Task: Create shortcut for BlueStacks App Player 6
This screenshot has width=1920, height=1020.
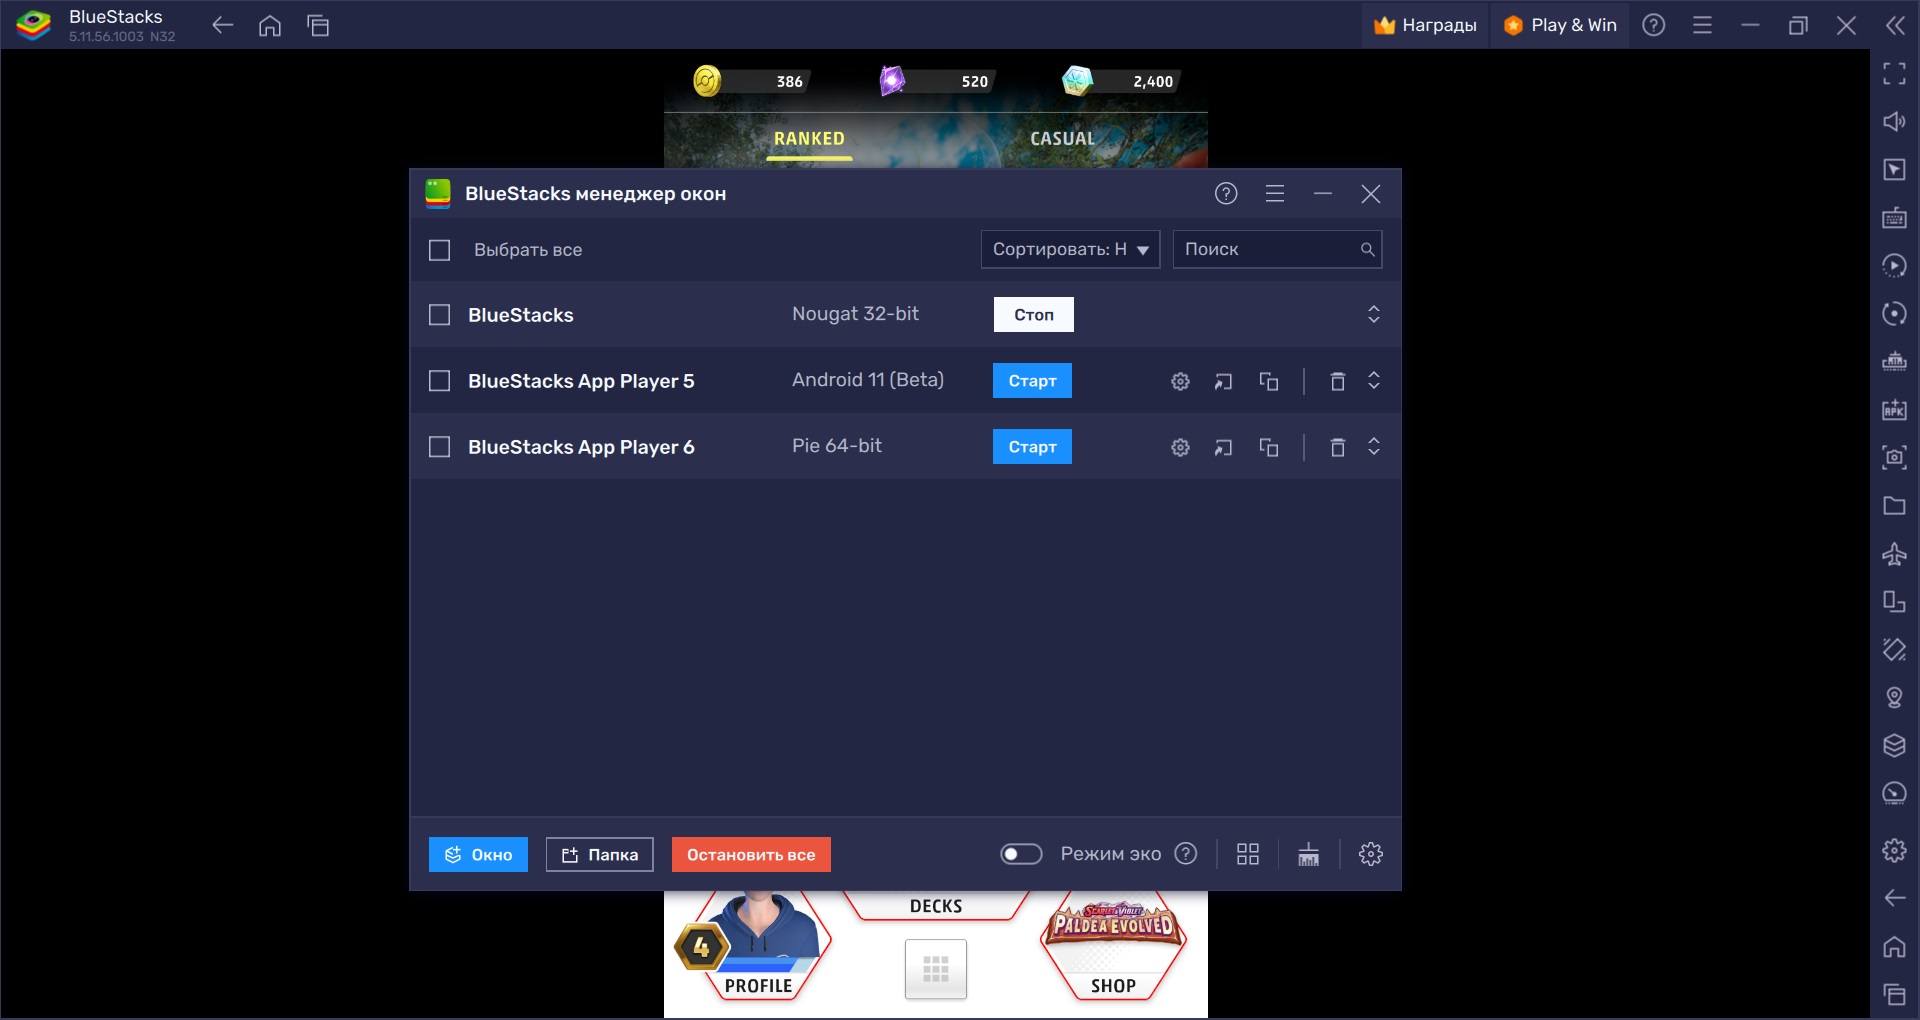Action: tap(1223, 447)
